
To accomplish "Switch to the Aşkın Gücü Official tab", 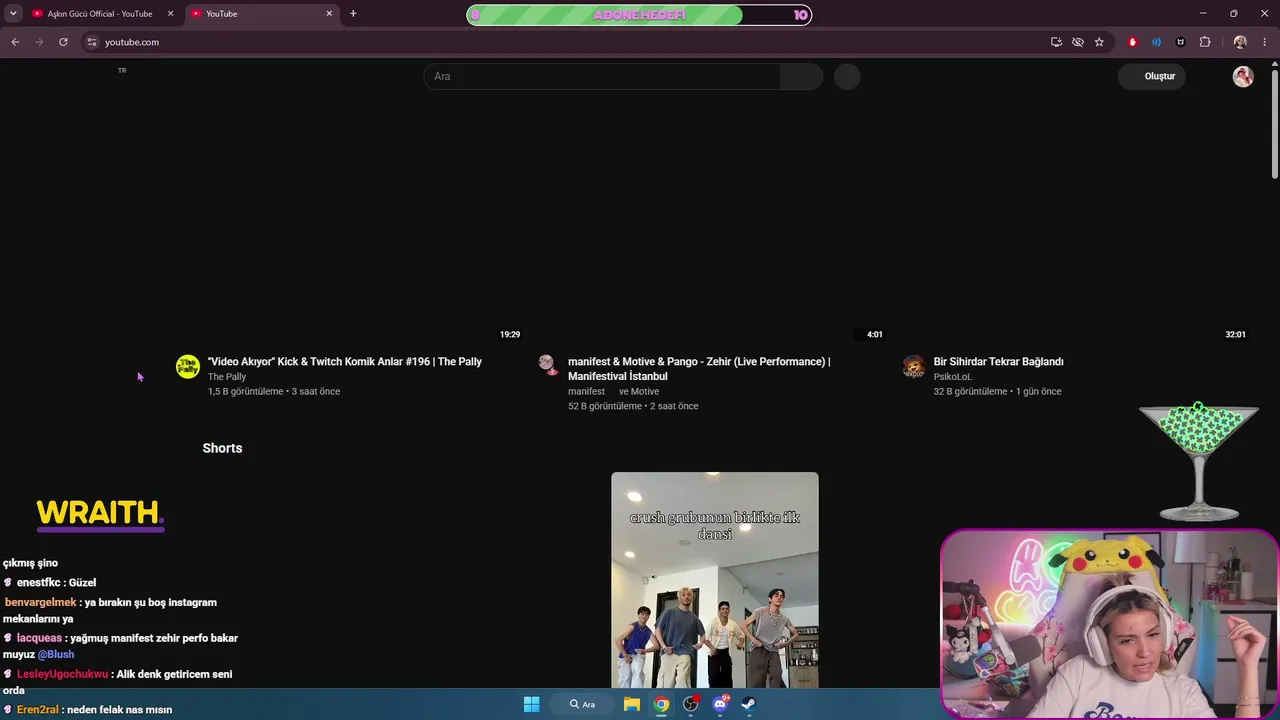I will (100, 14).
